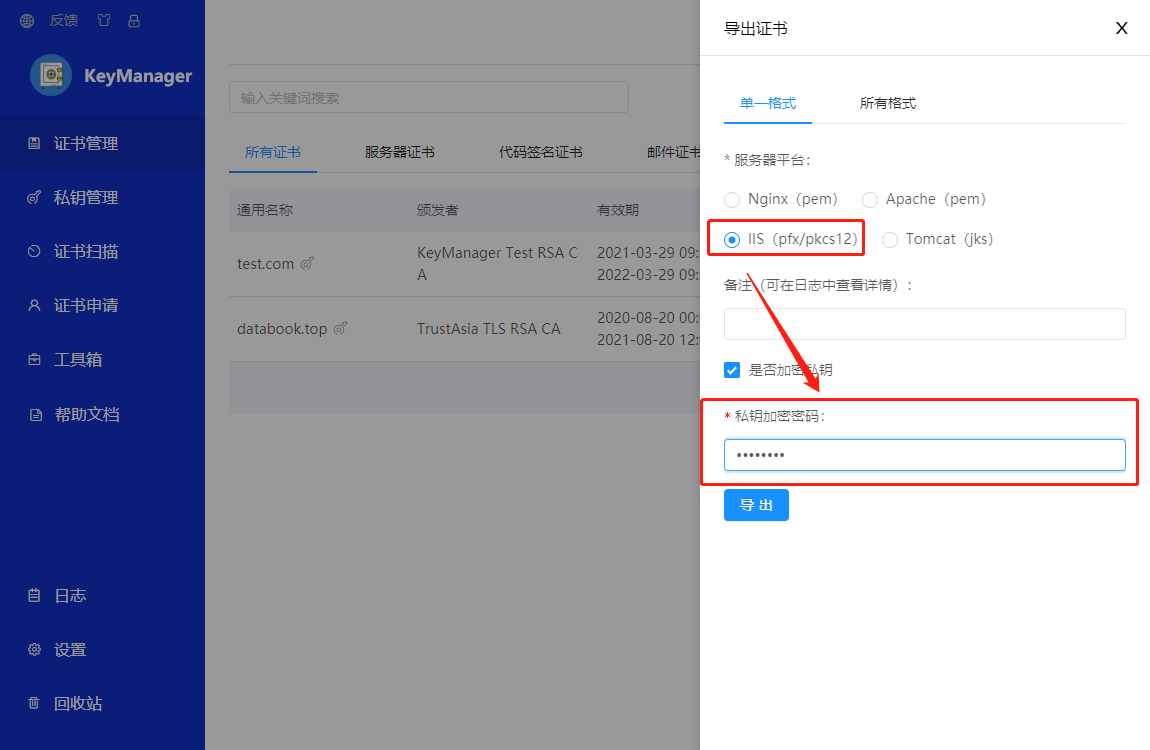Open 私钥管理 in the sidebar
This screenshot has width=1150, height=750.
pos(86,198)
